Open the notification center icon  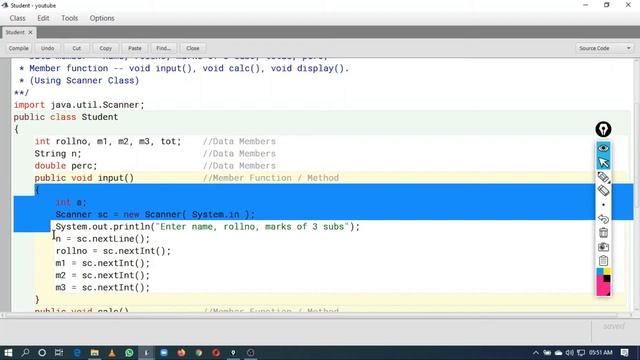[x=624, y=352]
